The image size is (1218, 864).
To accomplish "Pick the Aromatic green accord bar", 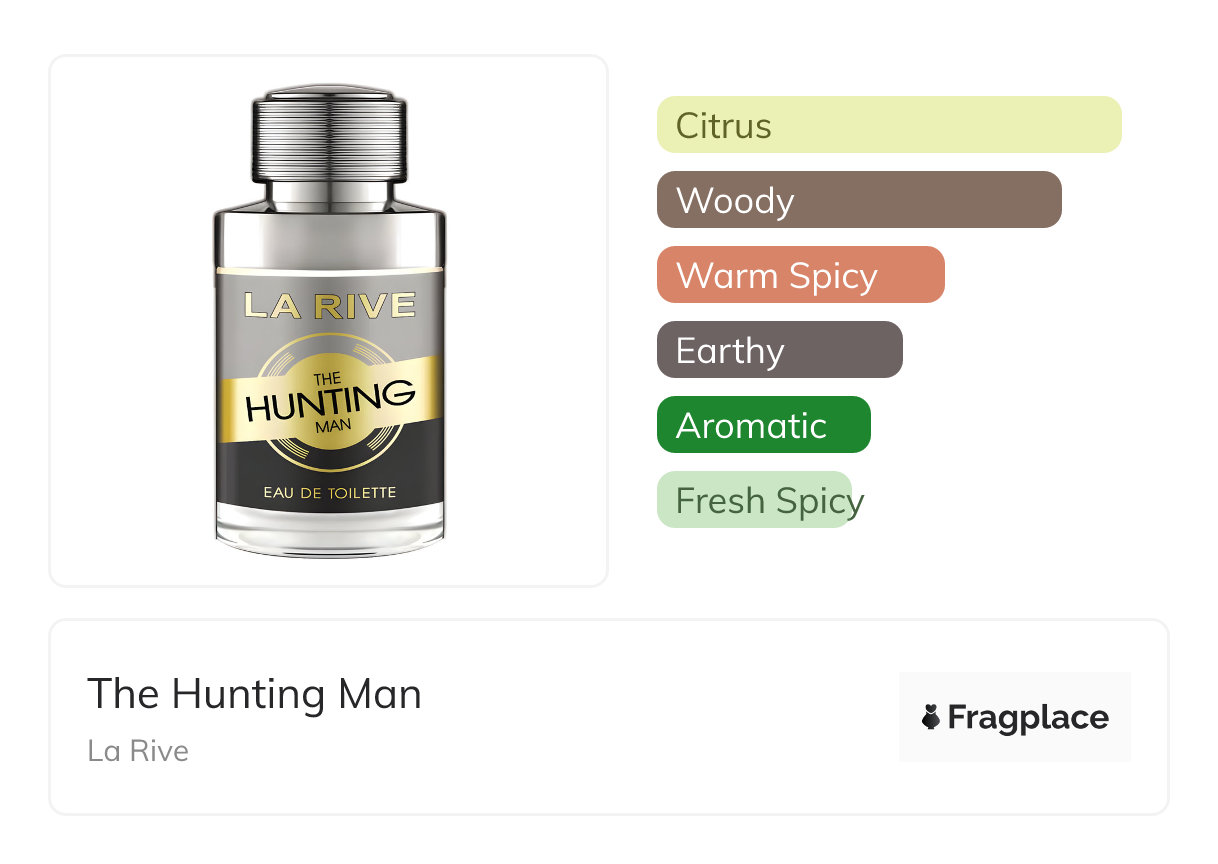I will point(764,425).
